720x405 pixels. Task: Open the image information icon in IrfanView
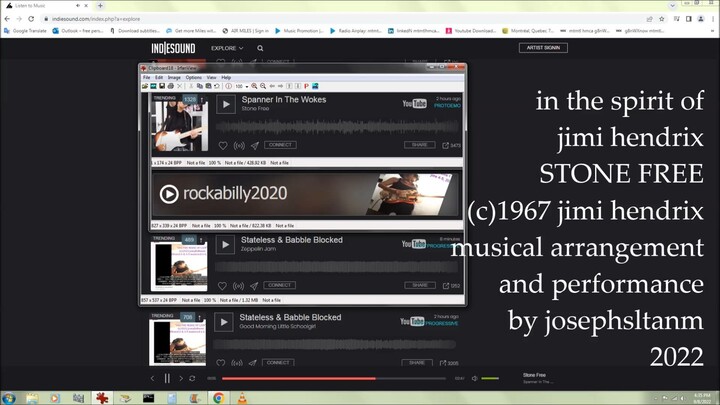(228, 86)
